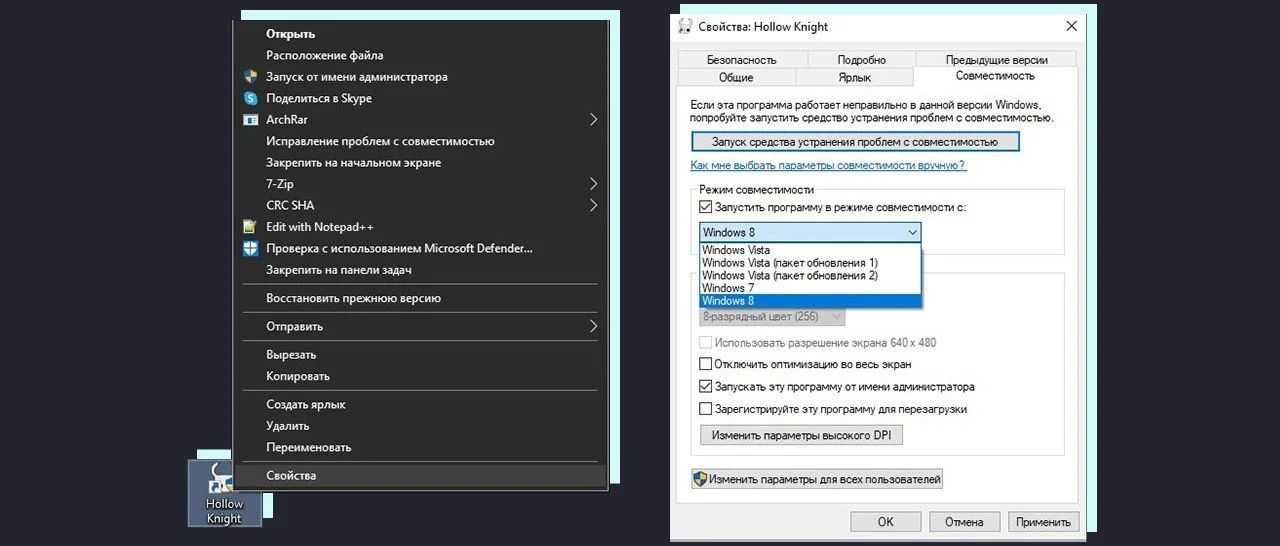Click the Hollow Knight icon in the properties title bar
Screen dimensions: 1280x546
click(685, 26)
